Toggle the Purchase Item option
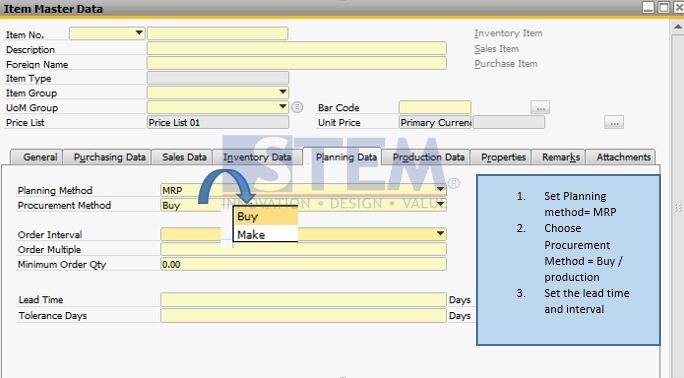 [506, 64]
